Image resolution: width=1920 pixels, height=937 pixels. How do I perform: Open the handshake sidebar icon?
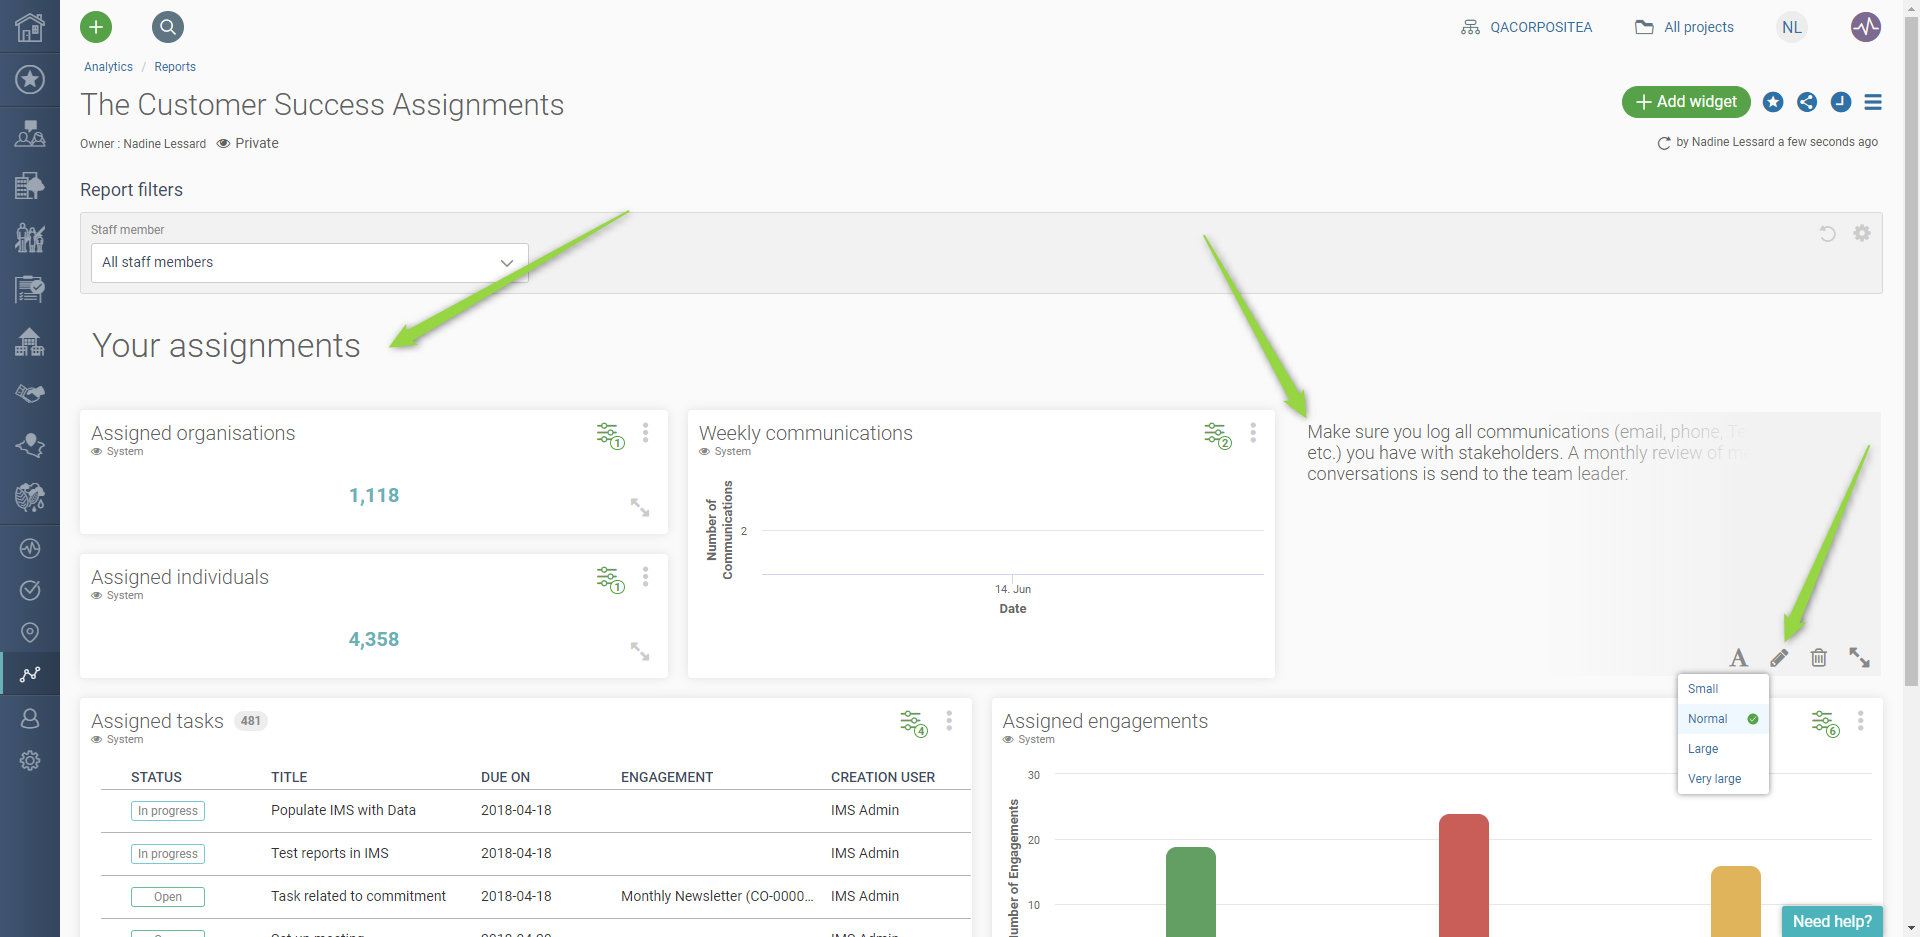(x=30, y=393)
